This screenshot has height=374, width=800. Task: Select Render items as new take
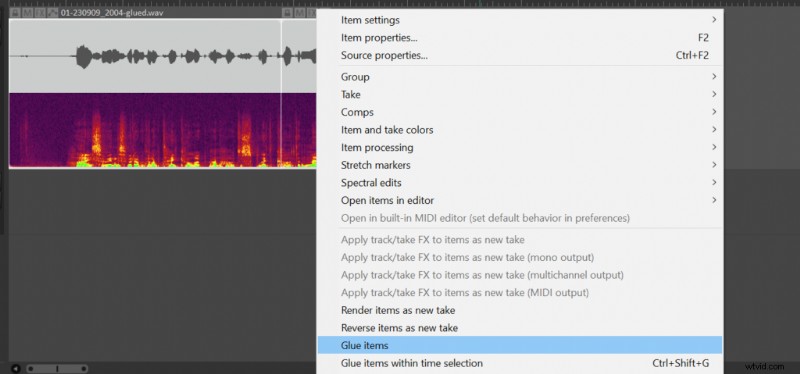point(519,310)
